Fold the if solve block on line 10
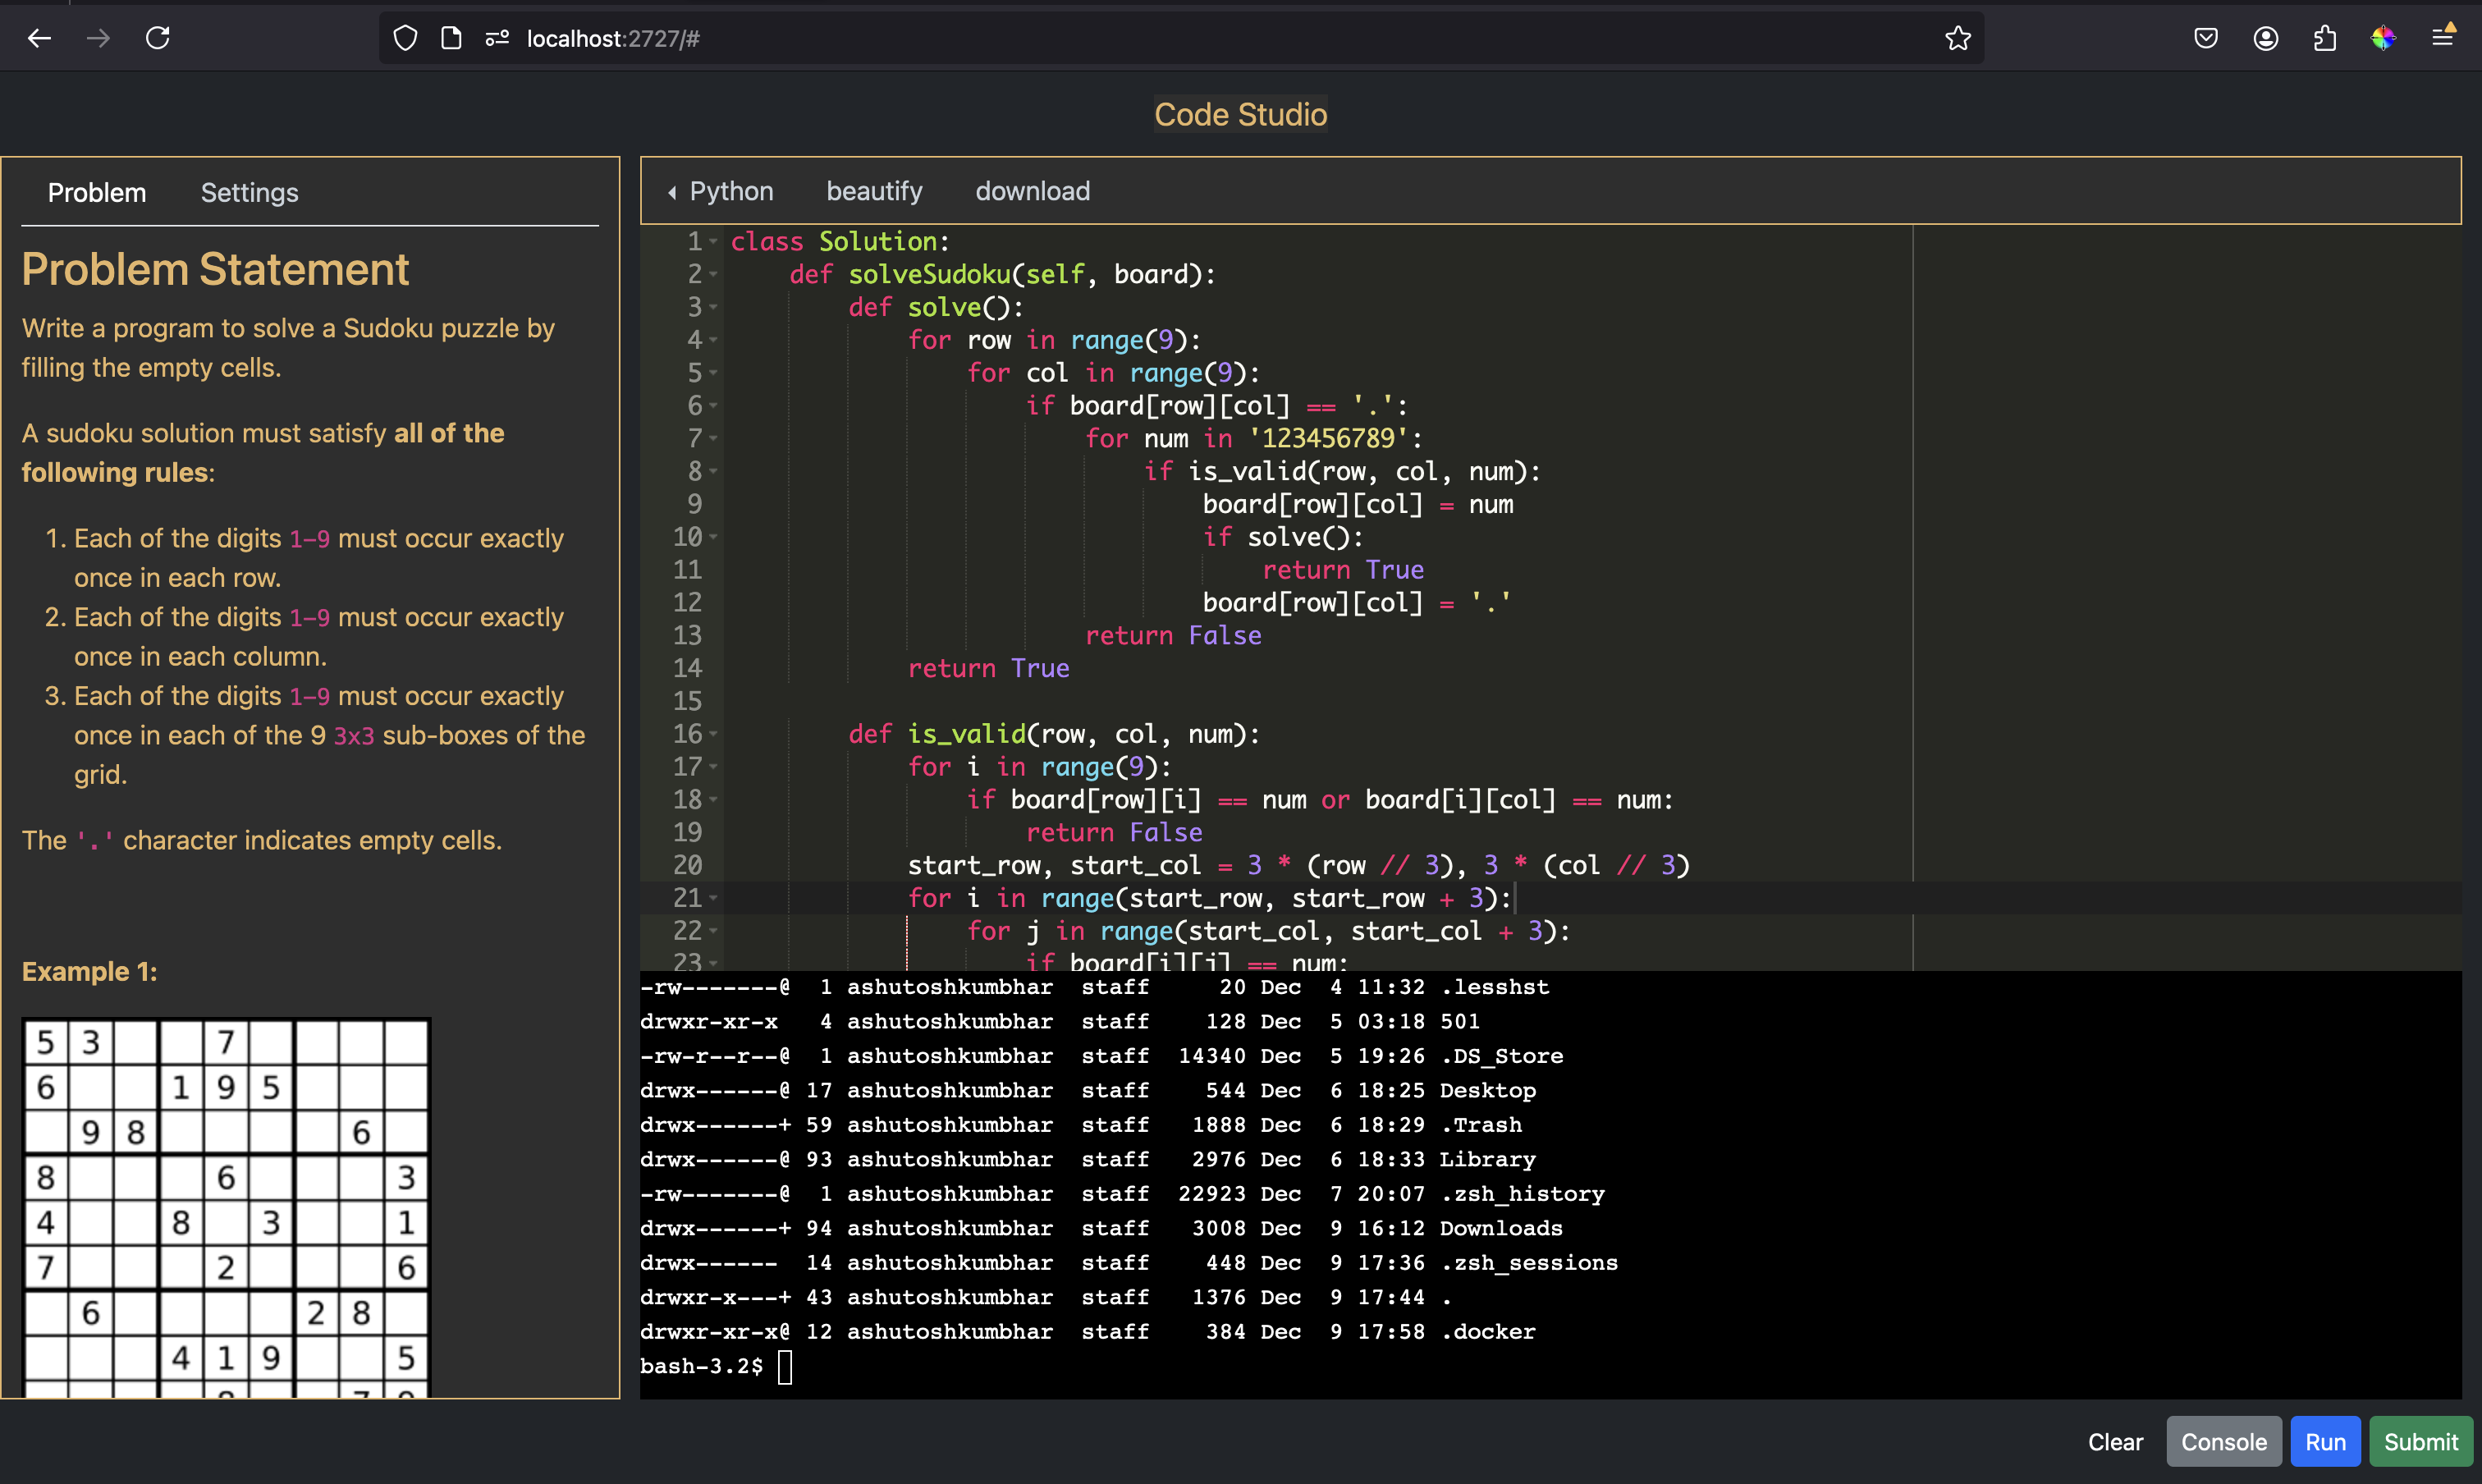This screenshot has width=2482, height=1484. point(713,537)
